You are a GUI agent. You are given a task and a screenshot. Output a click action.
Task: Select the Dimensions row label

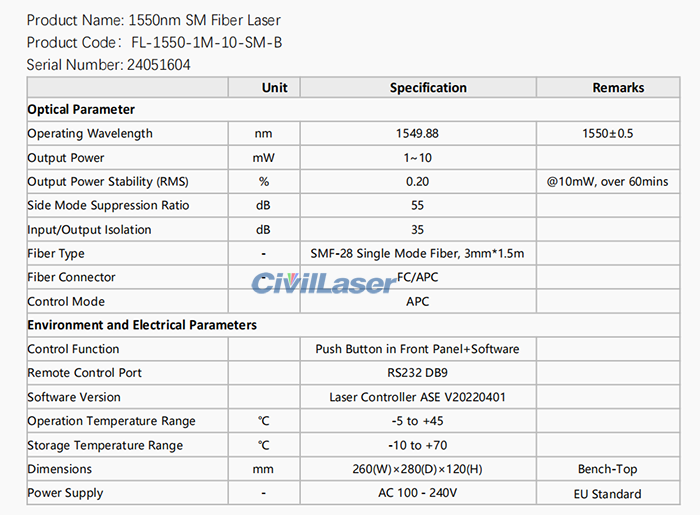click(59, 469)
